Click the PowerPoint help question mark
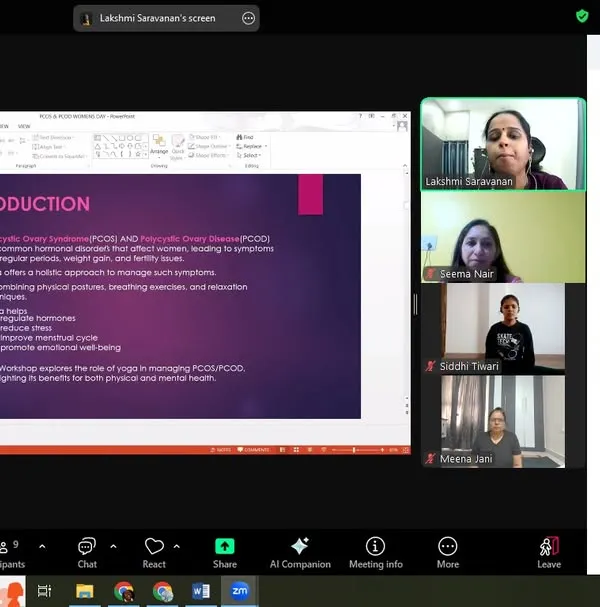Viewport: 600px width, 607px height. (360, 116)
